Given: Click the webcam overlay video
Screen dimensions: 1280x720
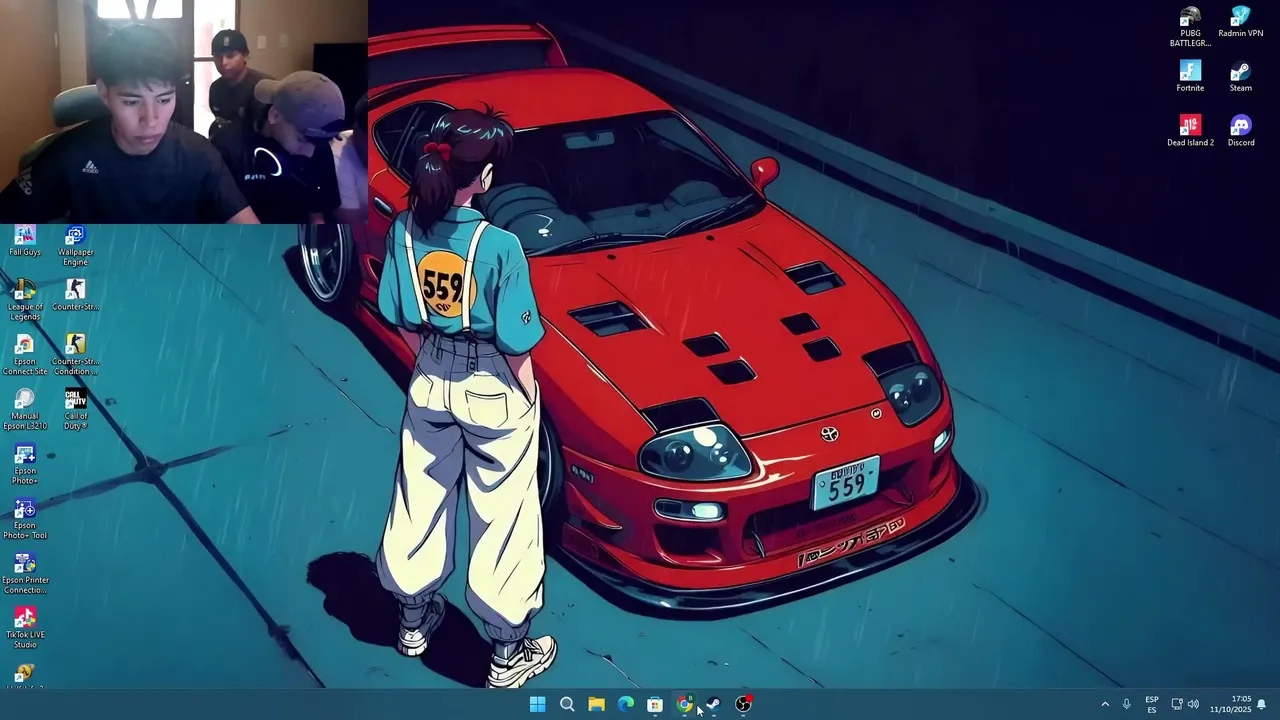Looking at the screenshot, I should (x=184, y=111).
